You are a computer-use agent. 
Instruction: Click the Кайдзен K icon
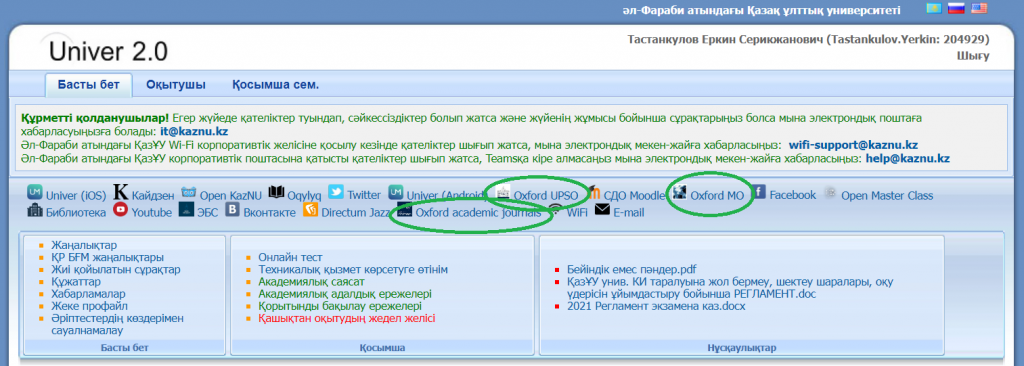[x=121, y=192]
